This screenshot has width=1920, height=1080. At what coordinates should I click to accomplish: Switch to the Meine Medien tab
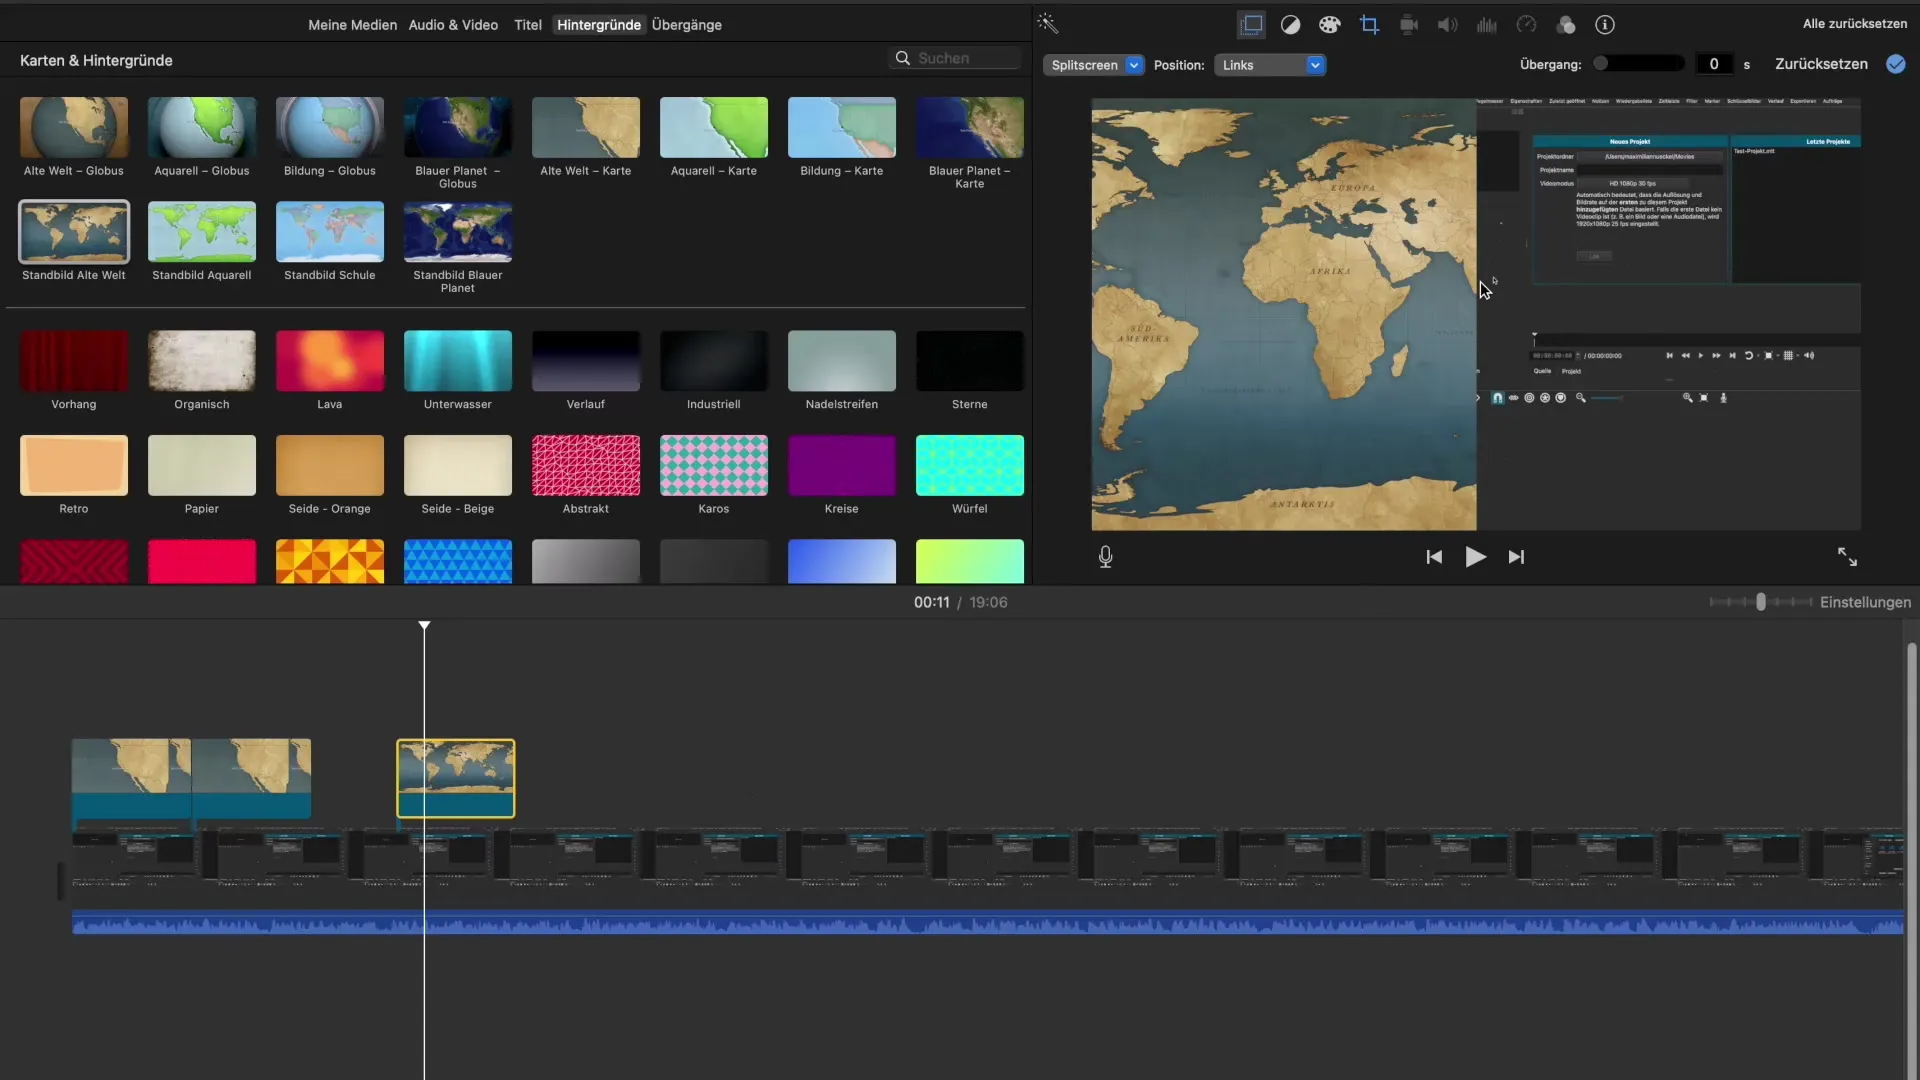(352, 25)
